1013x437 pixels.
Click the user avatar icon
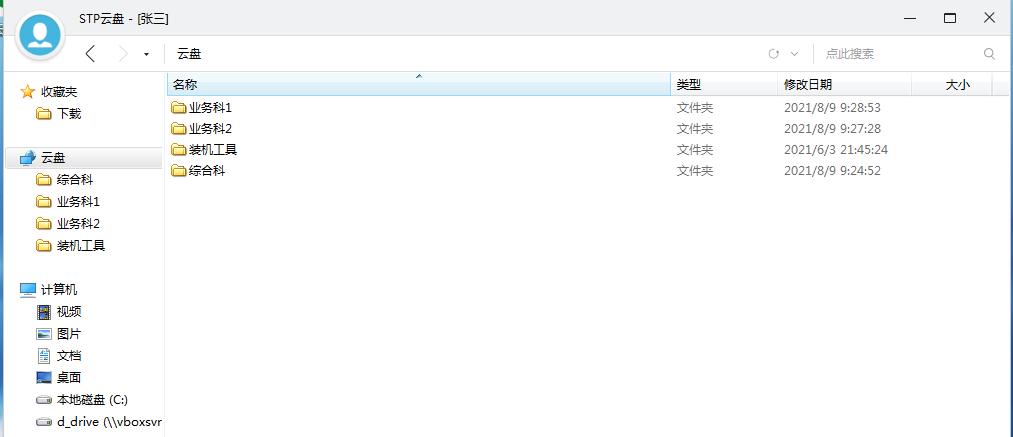pyautogui.click(x=40, y=35)
